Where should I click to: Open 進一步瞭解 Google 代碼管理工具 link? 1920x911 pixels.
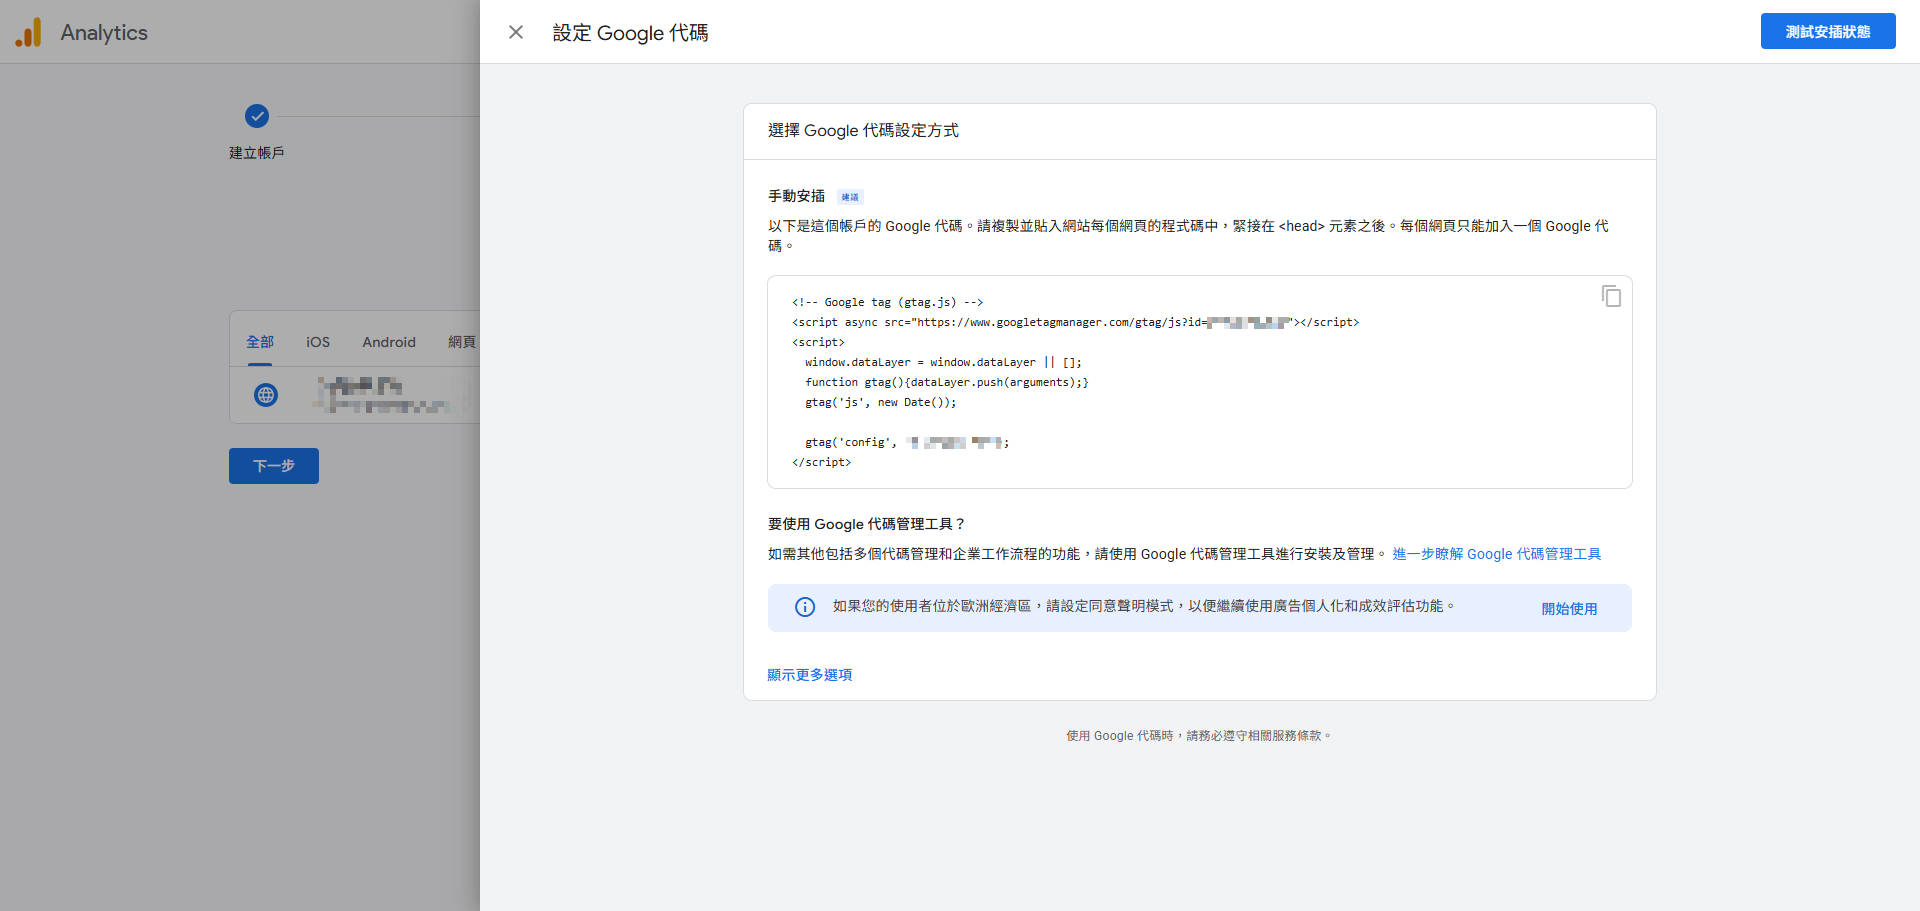(x=1496, y=553)
